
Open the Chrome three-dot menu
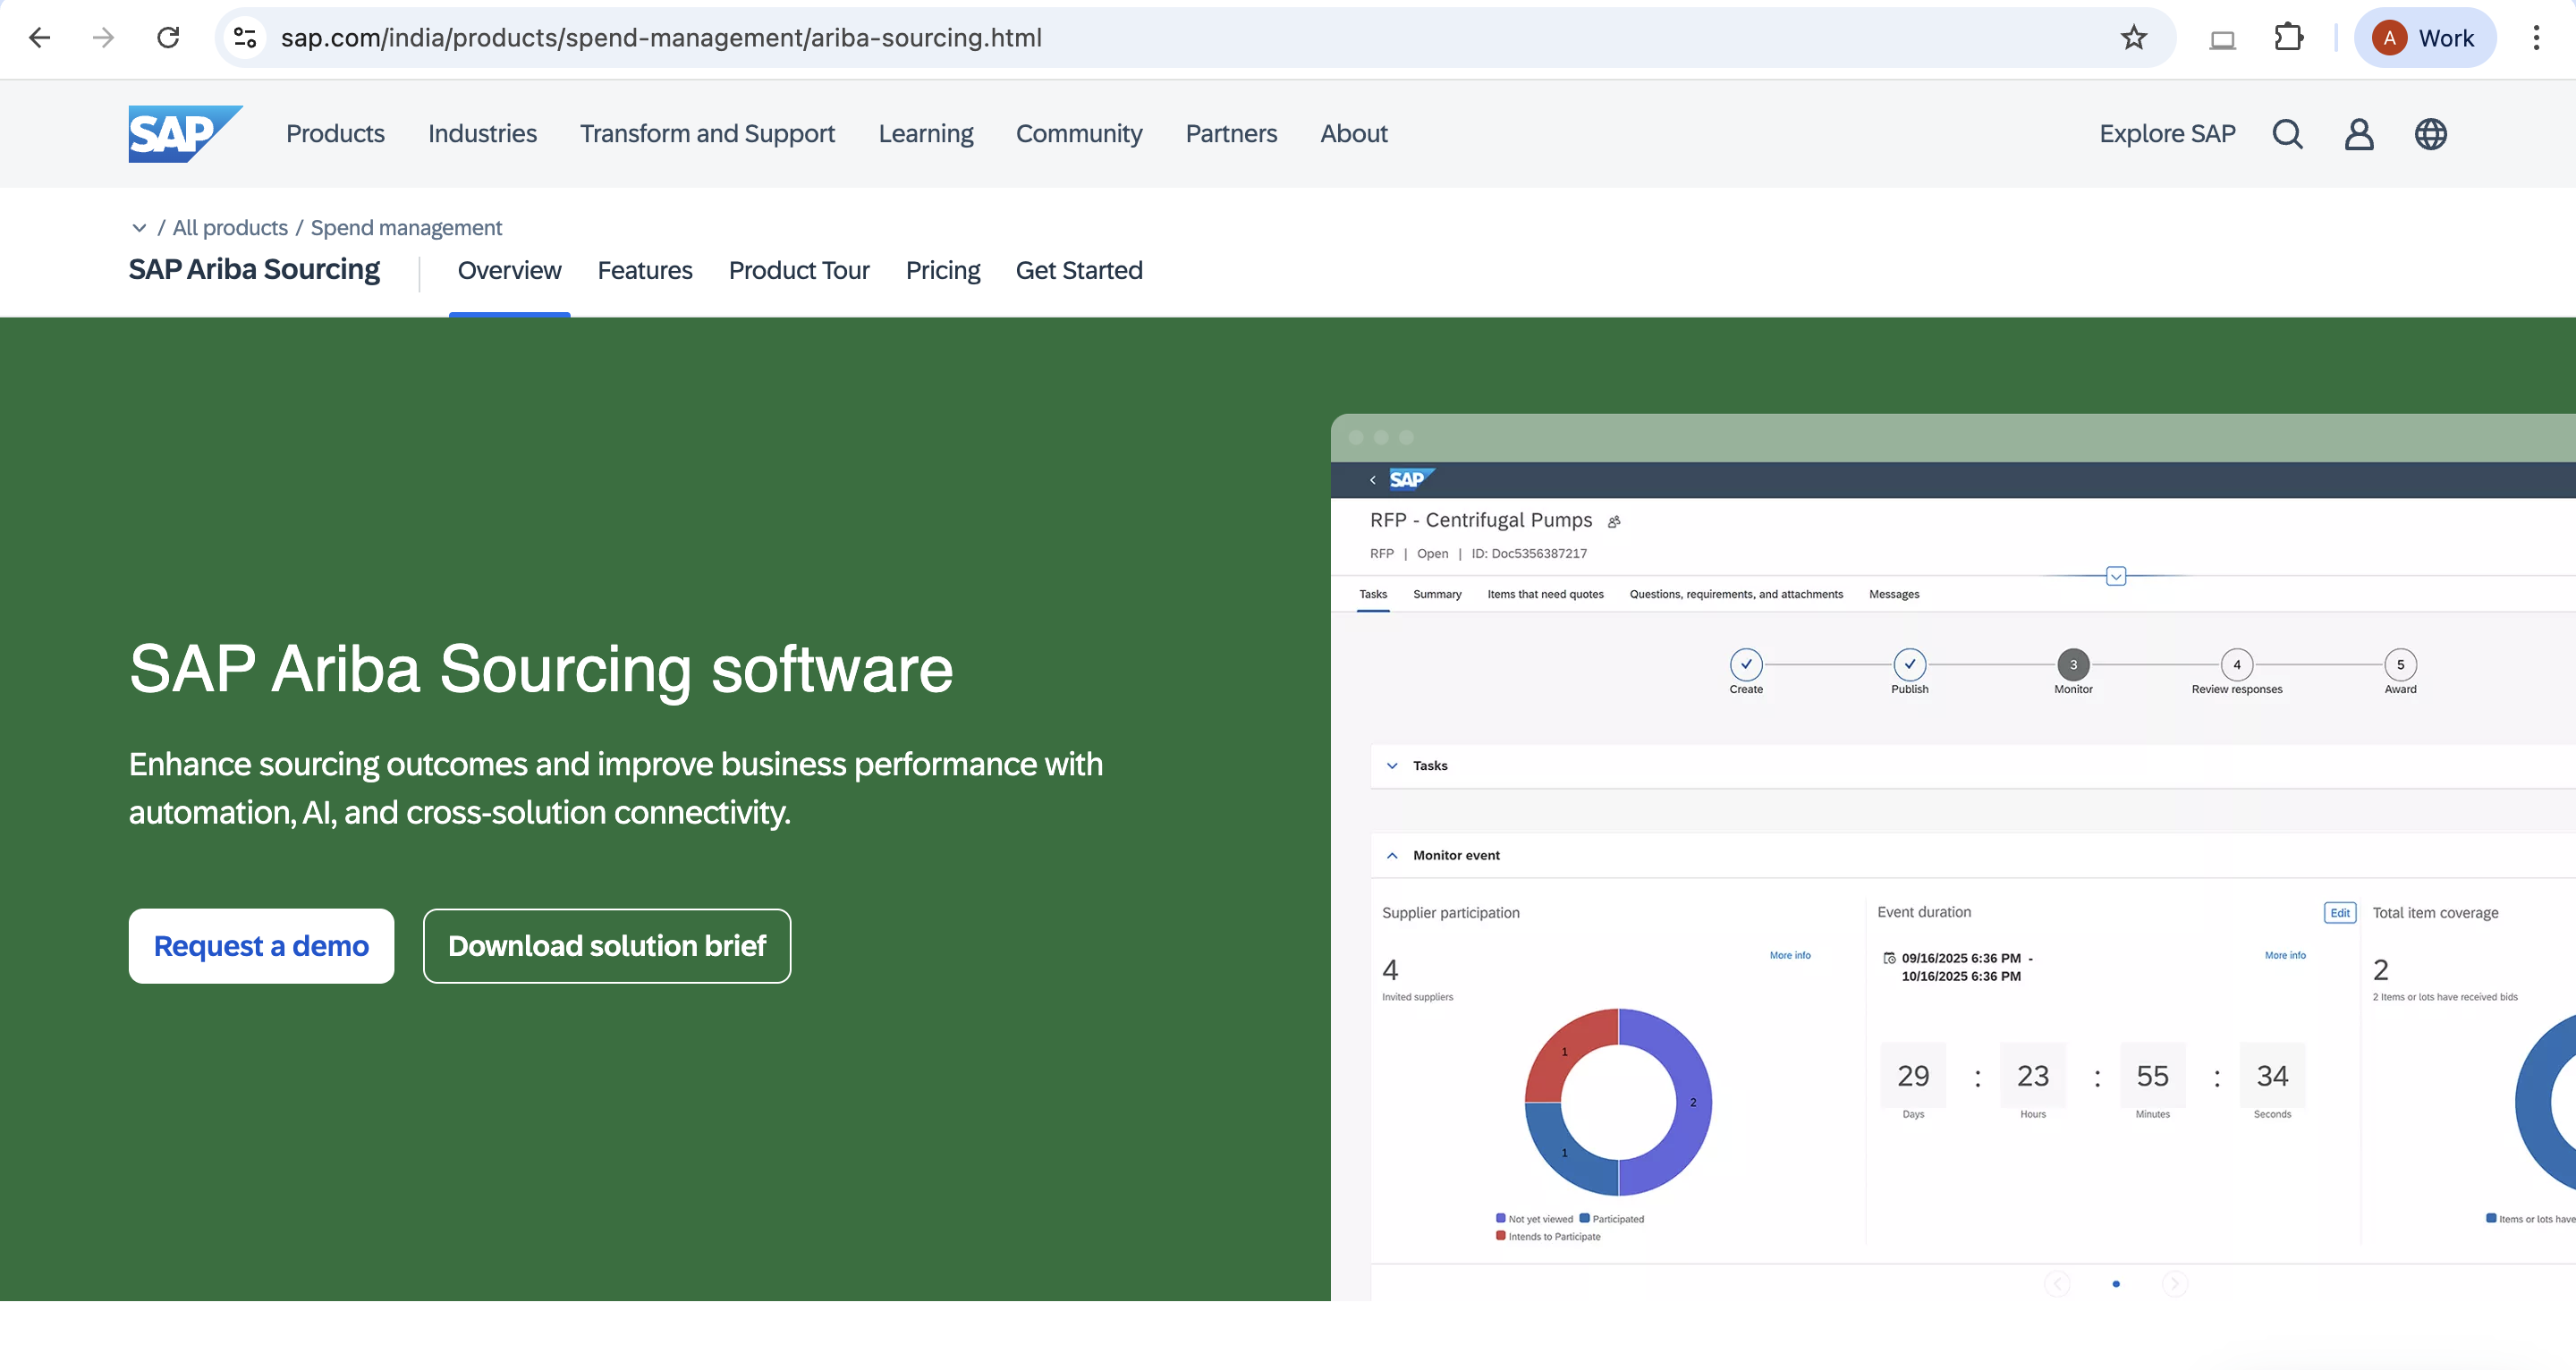(x=2537, y=37)
